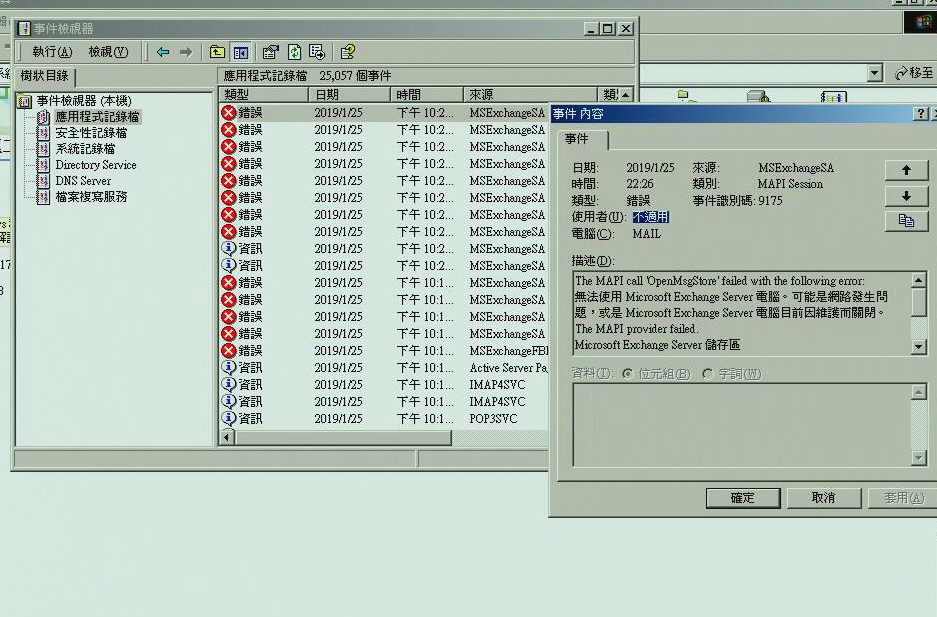Viewport: 937px width, 617px height.
Task: Click up arrow of the data box scrollbar
Action: pos(919,392)
